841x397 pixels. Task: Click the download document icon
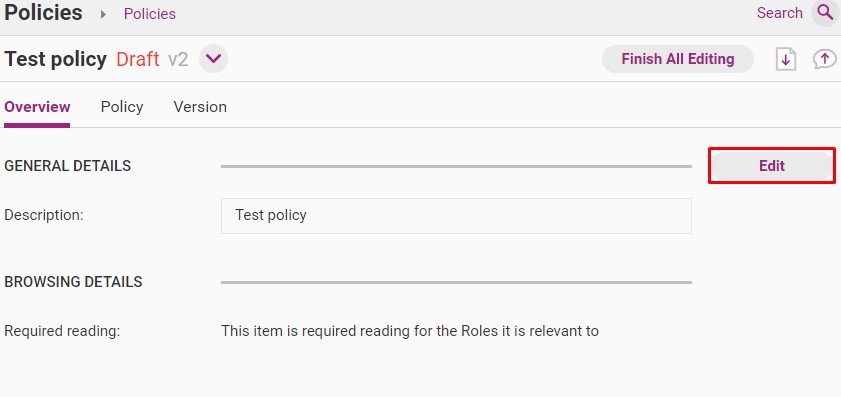[x=786, y=59]
